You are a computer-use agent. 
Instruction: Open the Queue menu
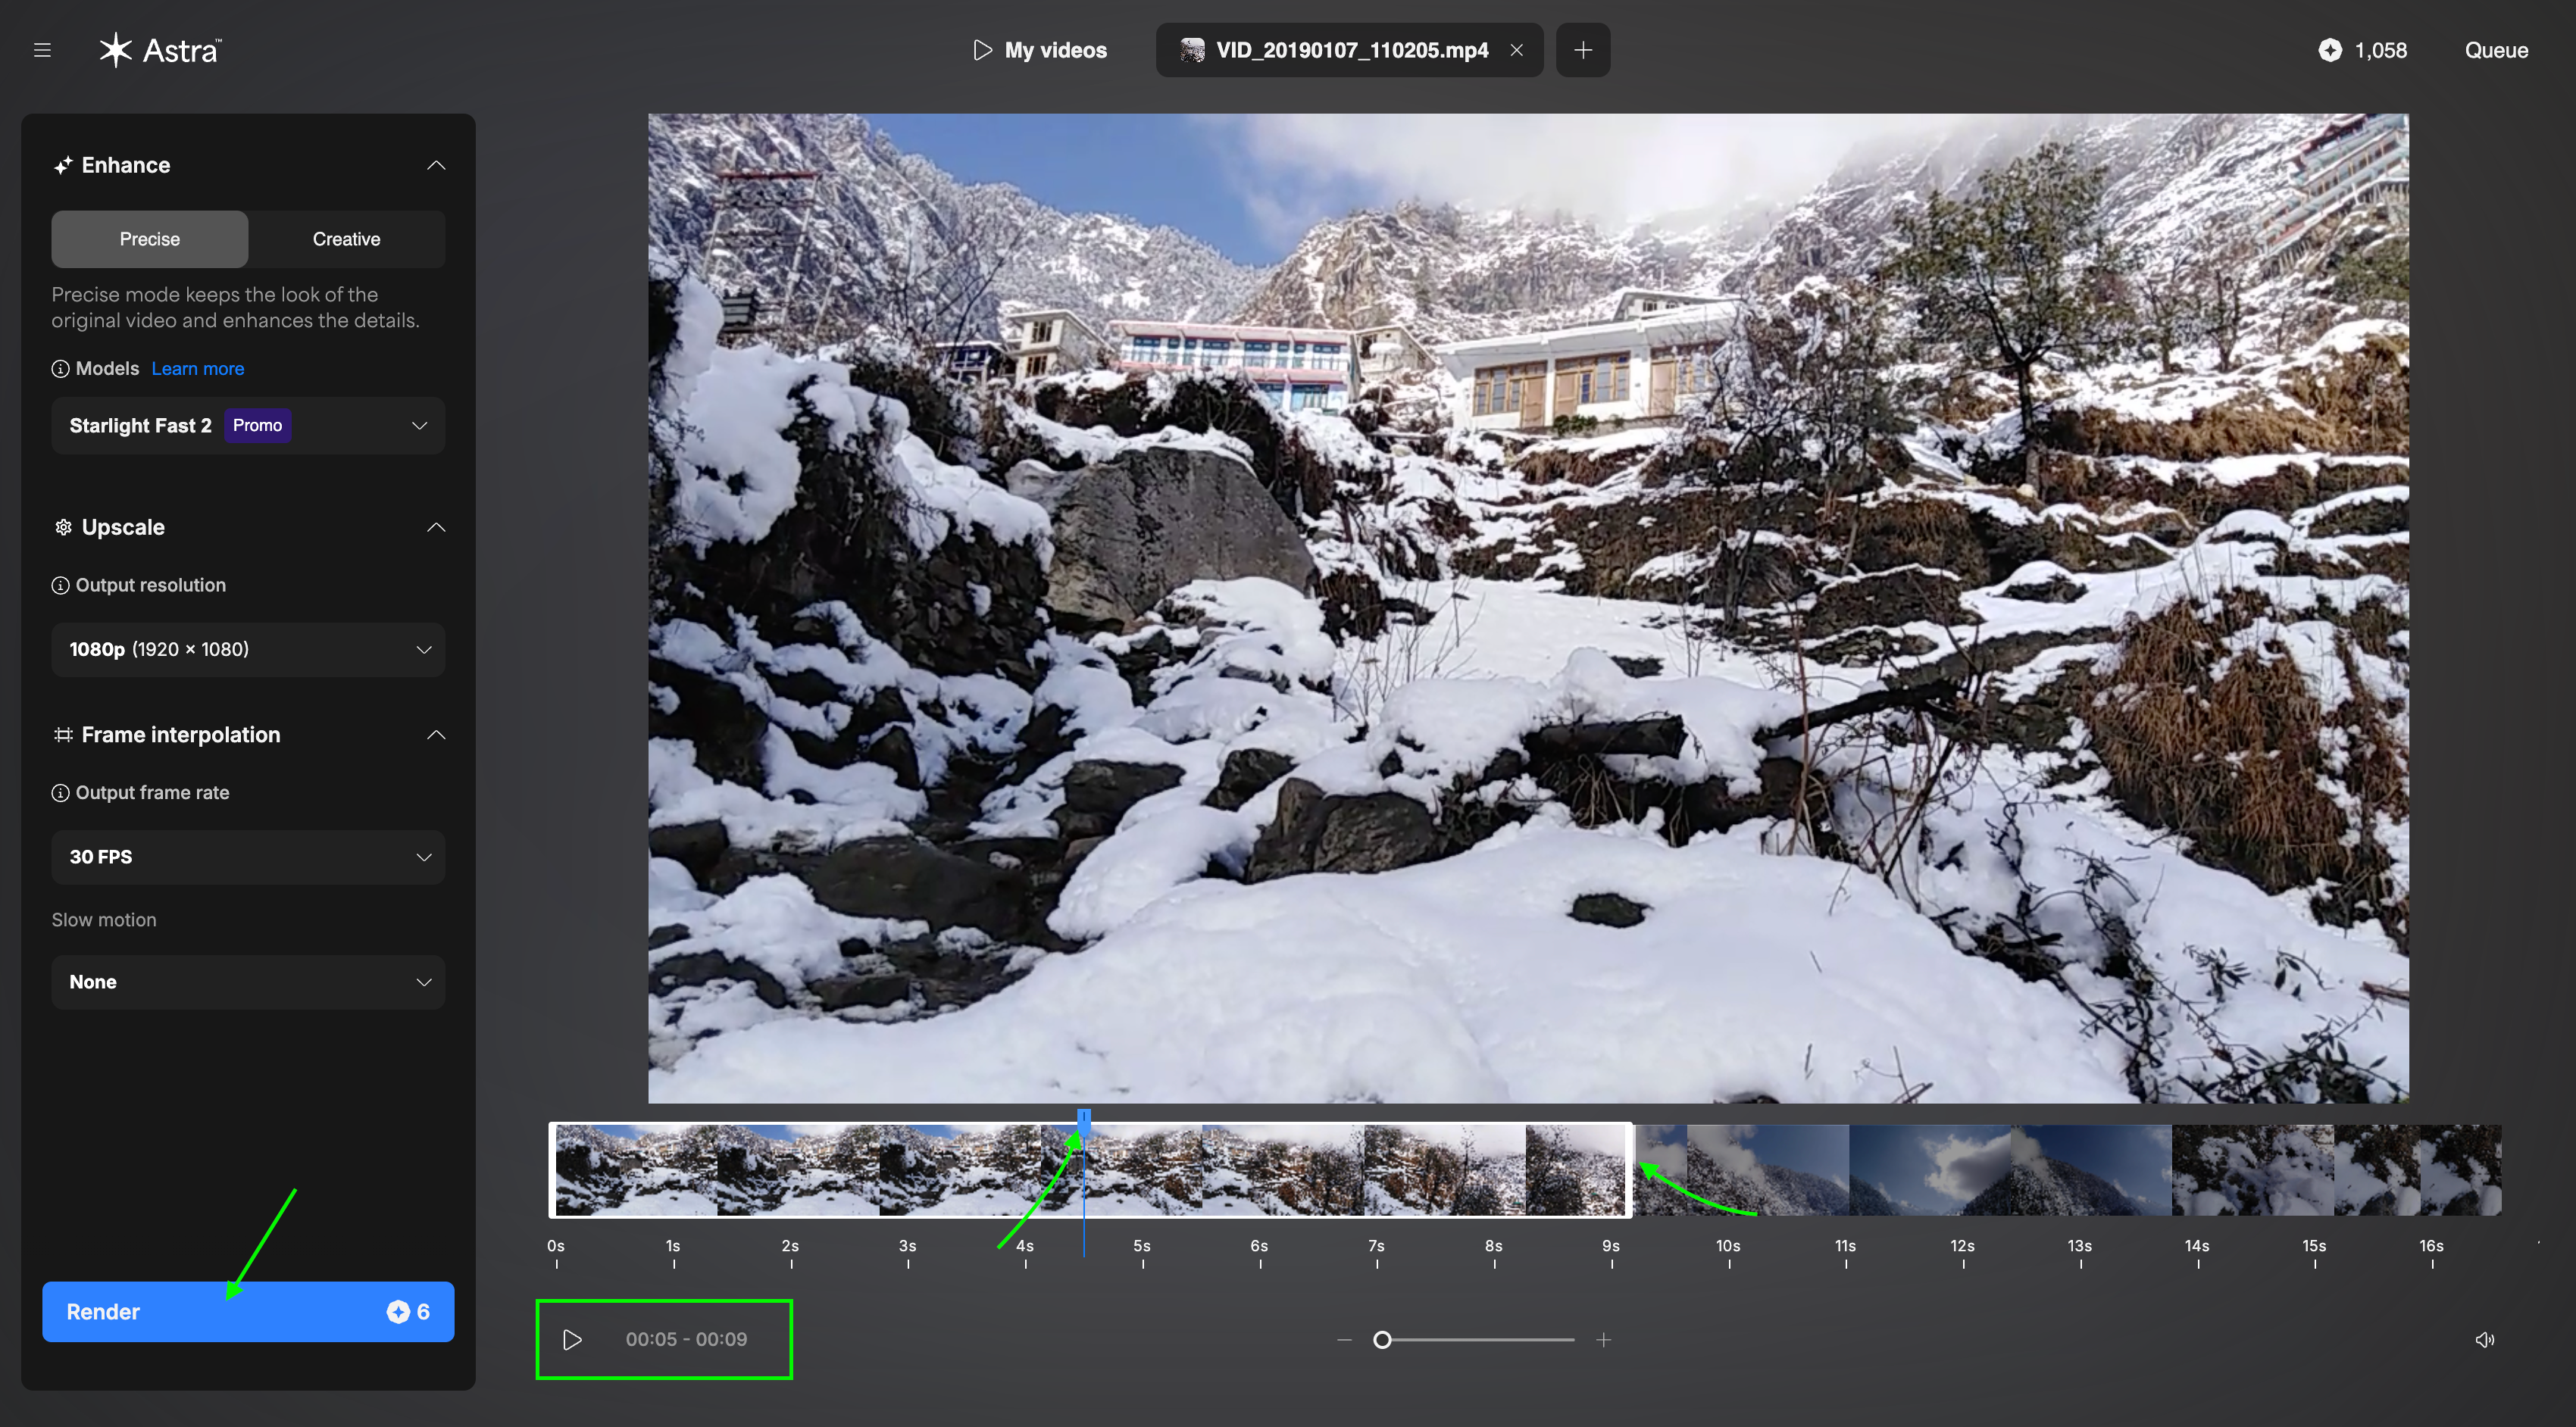(x=2495, y=50)
